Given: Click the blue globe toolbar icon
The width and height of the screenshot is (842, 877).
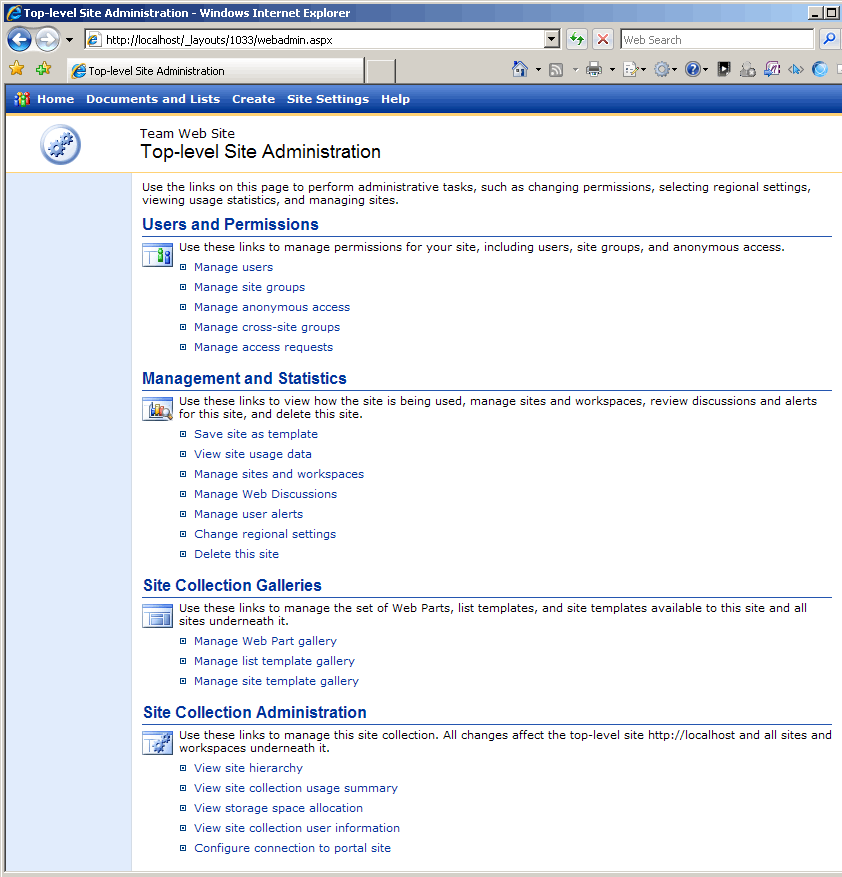Looking at the screenshot, I should coord(820,69).
